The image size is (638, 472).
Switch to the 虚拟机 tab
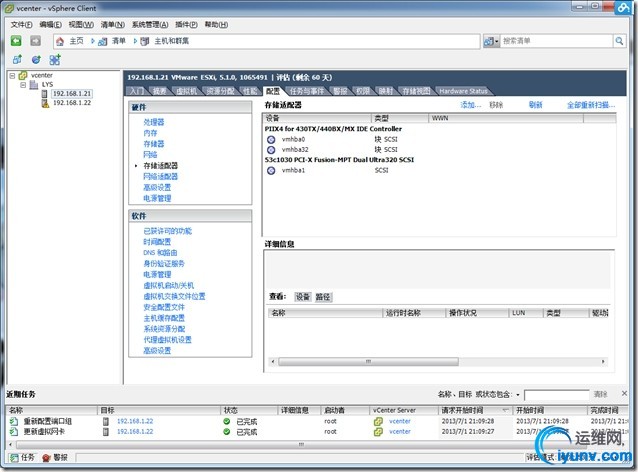coord(187,91)
